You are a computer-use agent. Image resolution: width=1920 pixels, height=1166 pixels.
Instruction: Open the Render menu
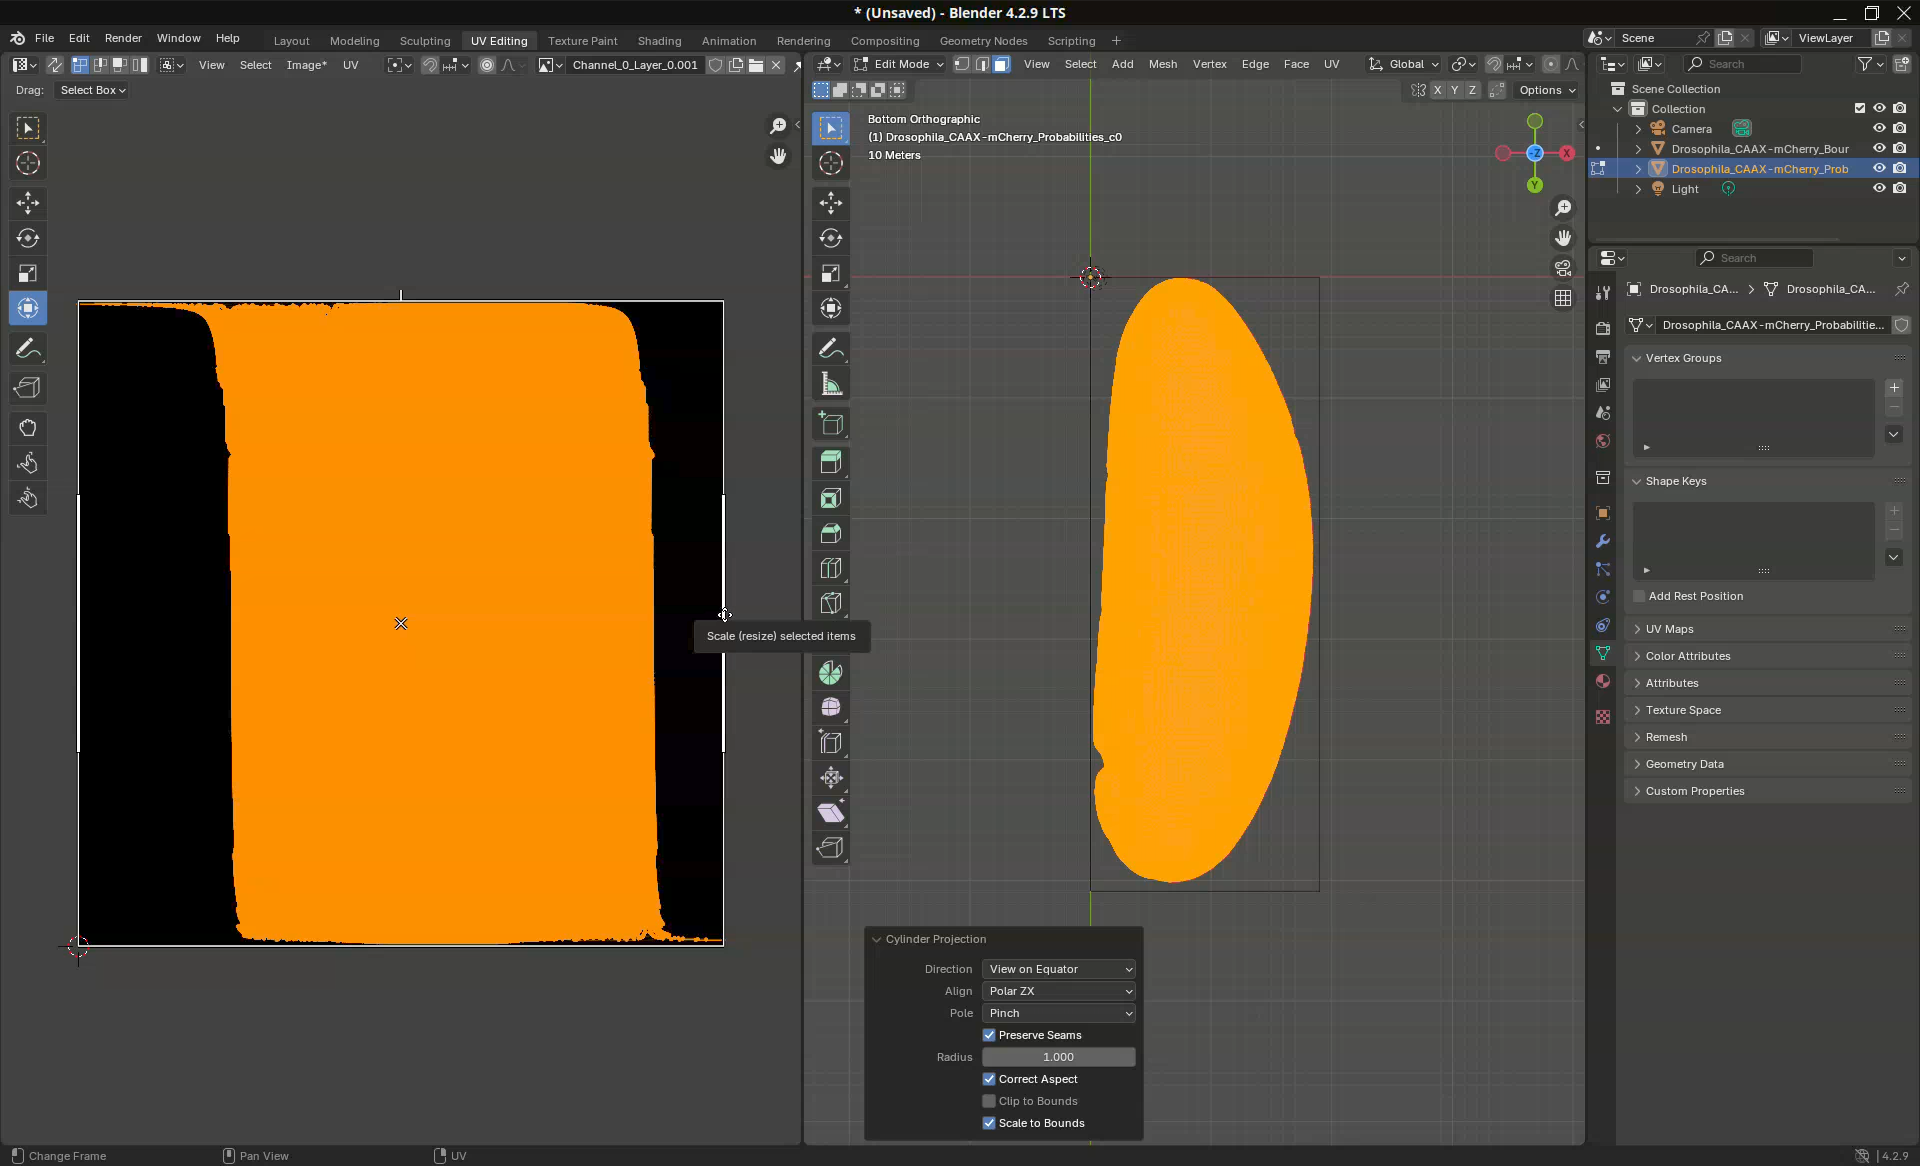click(x=123, y=38)
